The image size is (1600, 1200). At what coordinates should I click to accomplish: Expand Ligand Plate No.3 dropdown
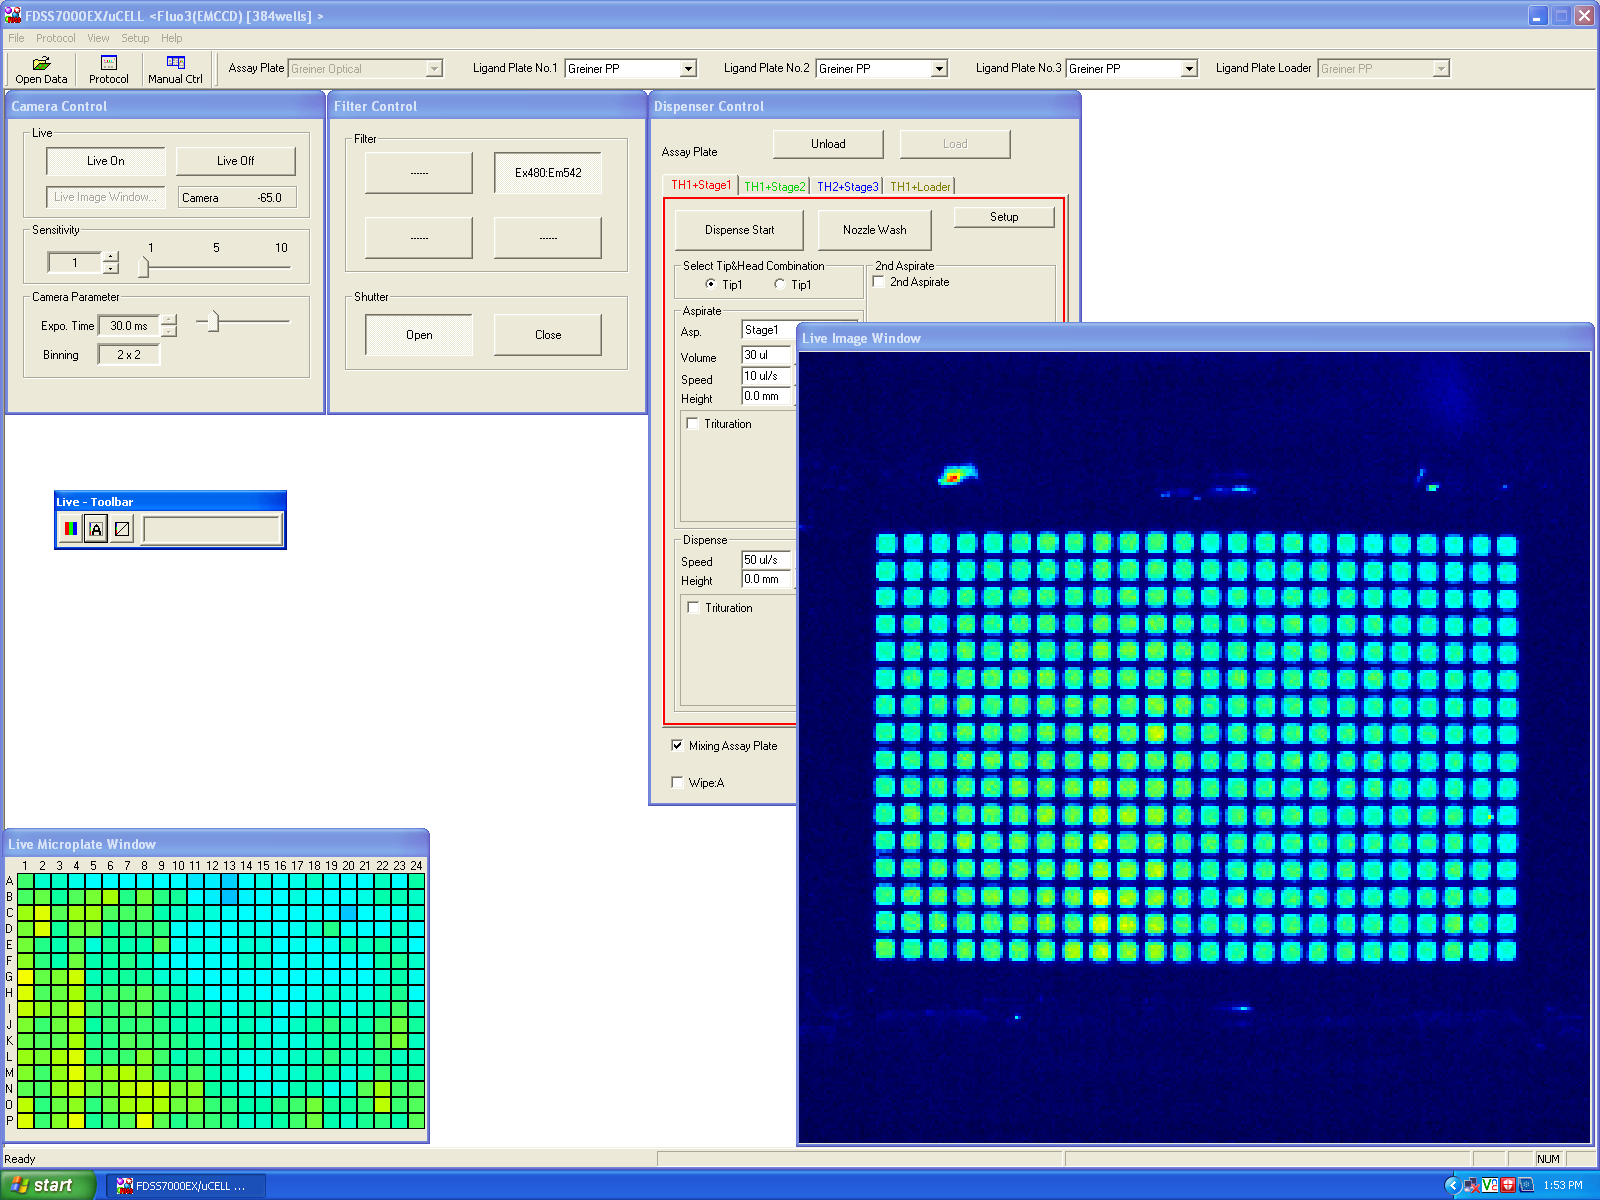[1189, 69]
